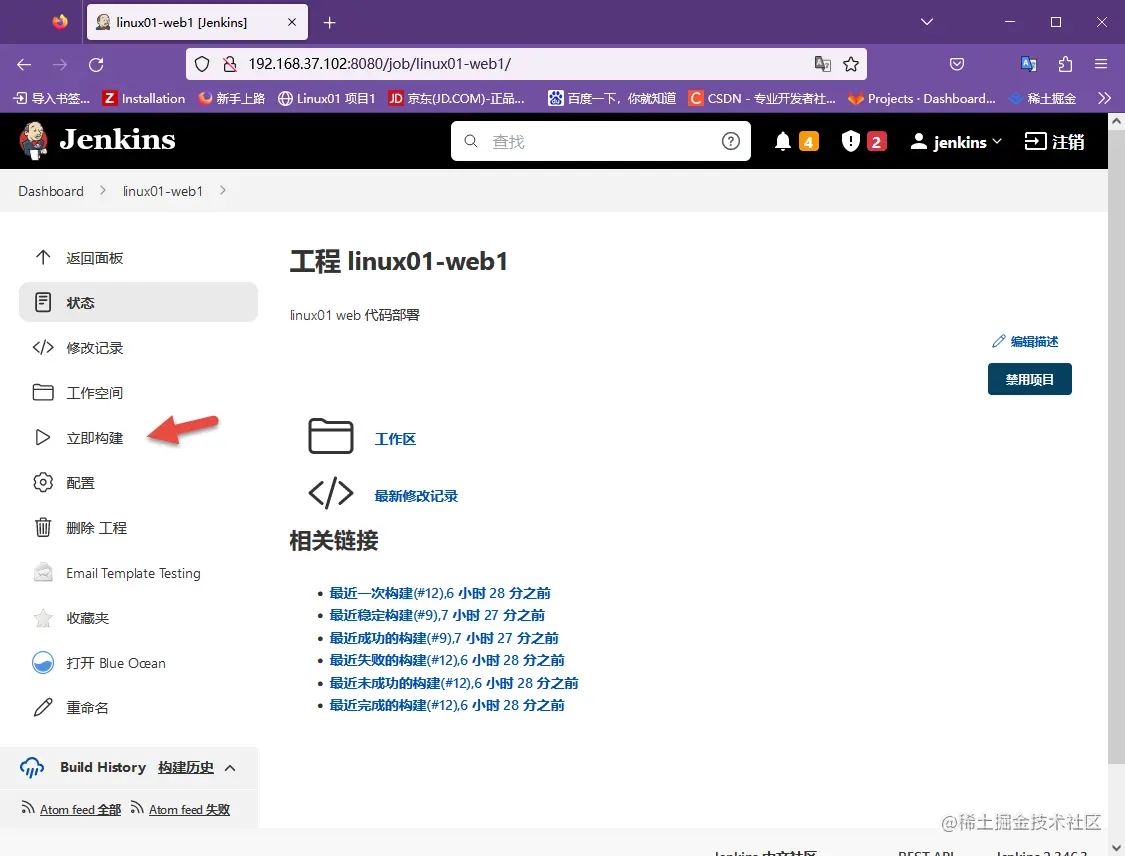Open a new browser tab with plus
Viewport: 1125px width, 856px height.
(329, 23)
